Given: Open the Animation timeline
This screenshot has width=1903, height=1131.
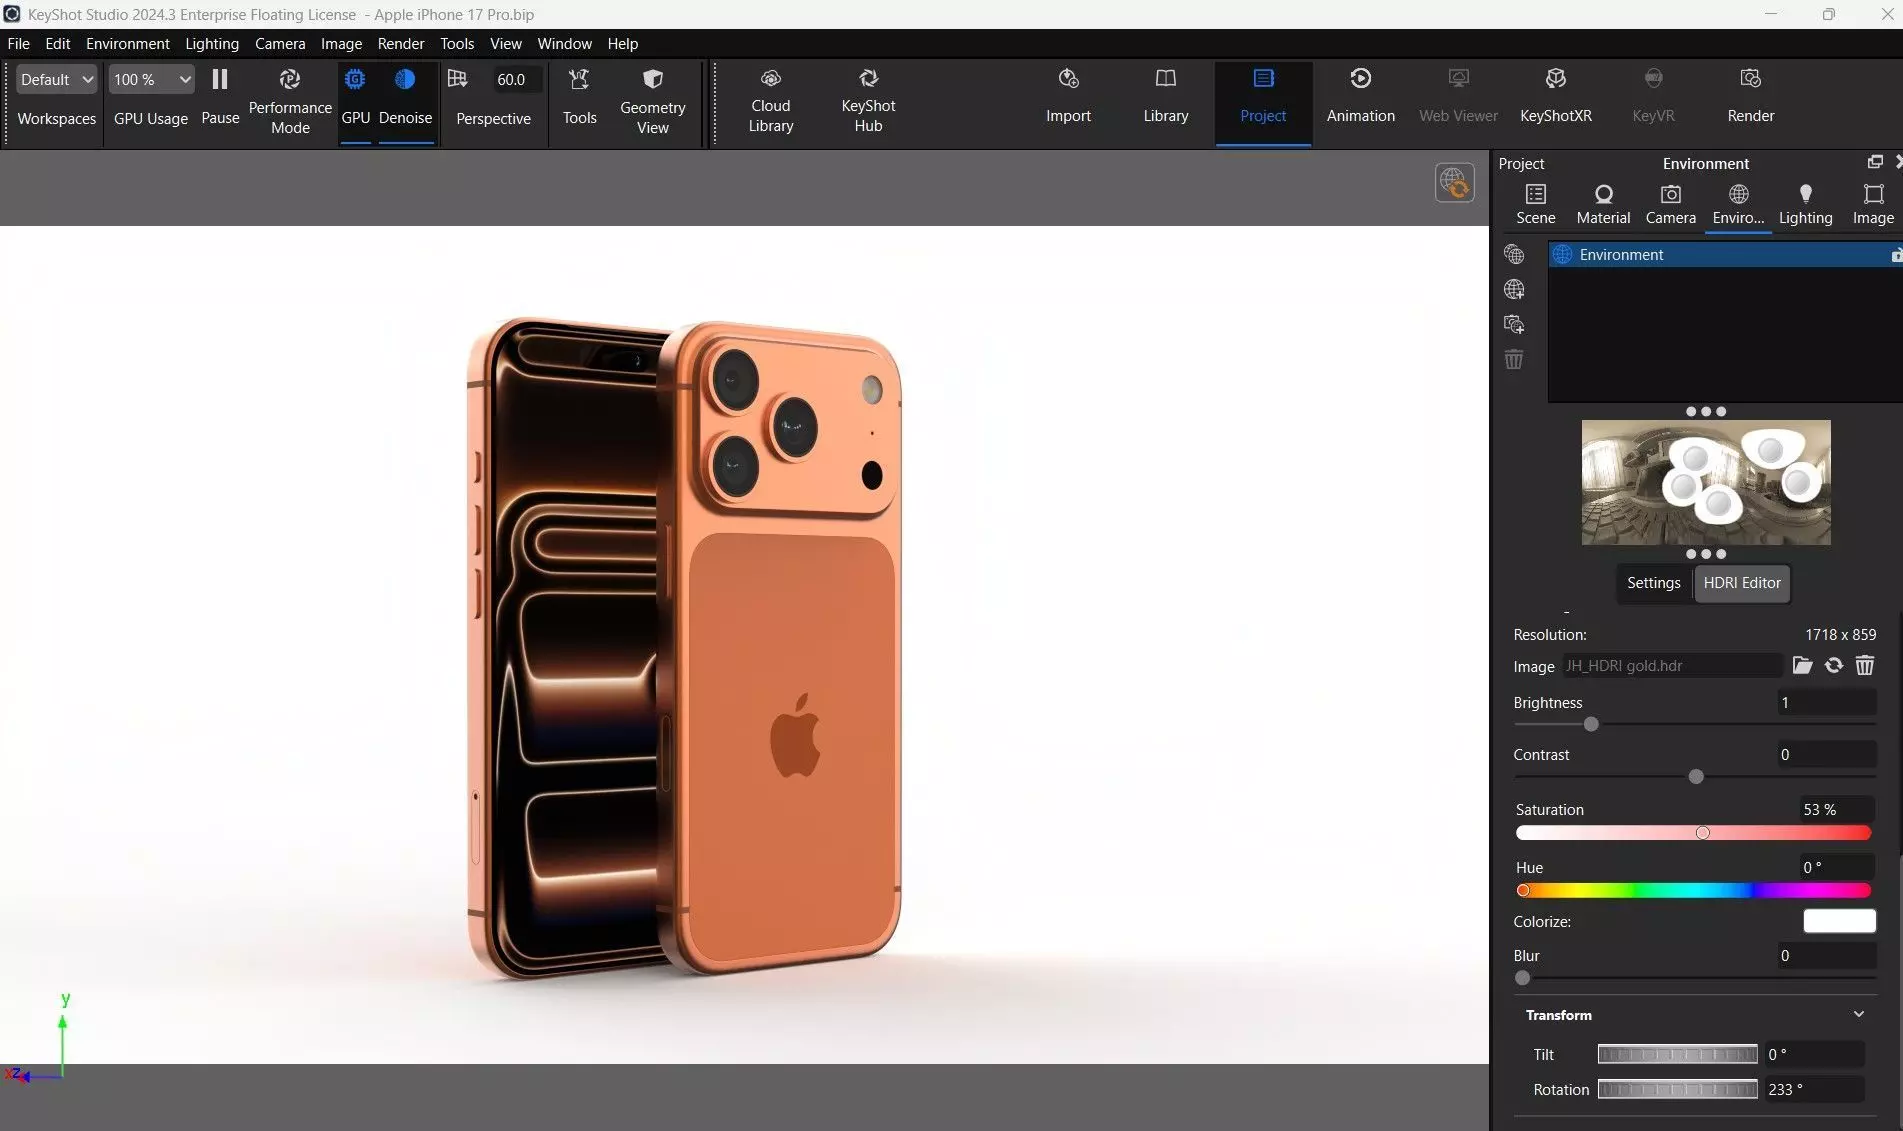Looking at the screenshot, I should click(x=1360, y=96).
